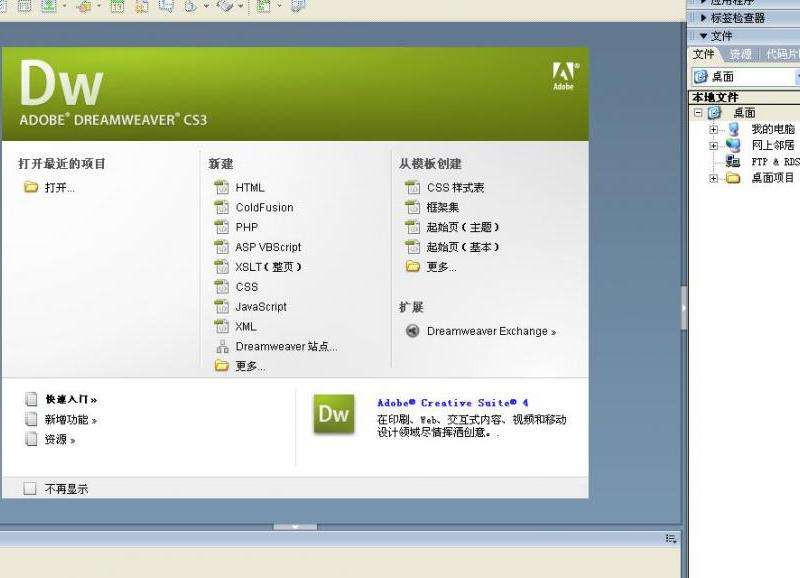
Task: Create a new PHP page
Action: pos(236,228)
